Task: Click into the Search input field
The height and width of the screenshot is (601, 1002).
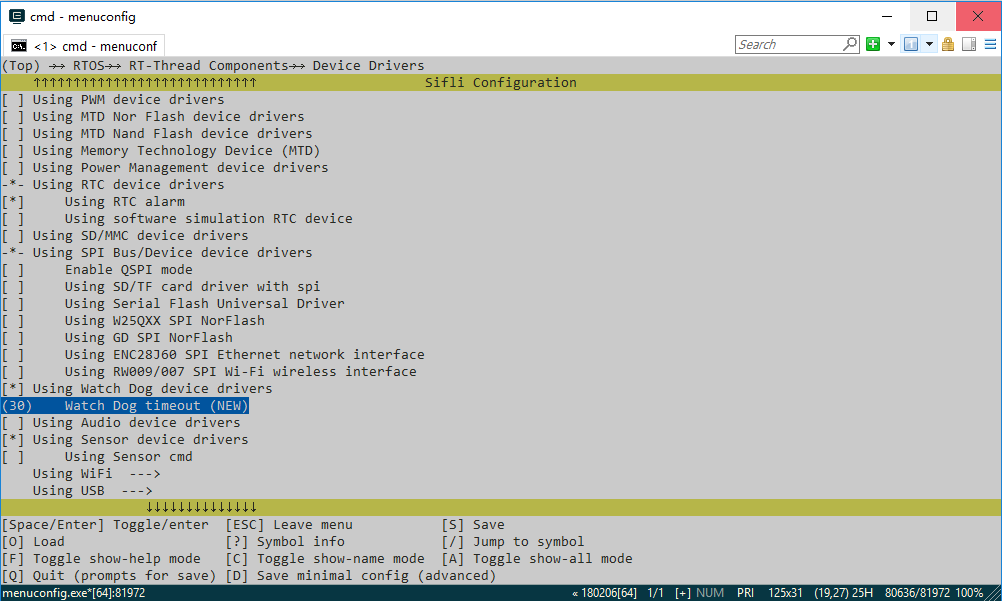Action: (x=790, y=44)
